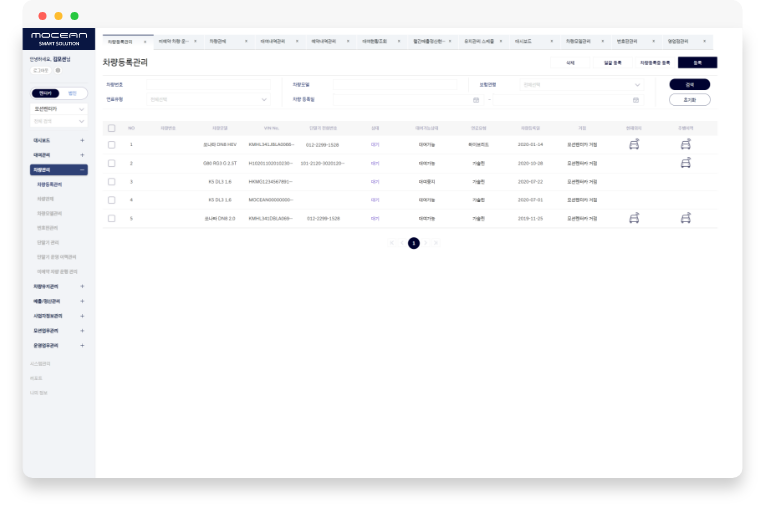Check the checkbox for row 2
Image resolution: width=765 pixels, height=511 pixels.
[x=112, y=164]
